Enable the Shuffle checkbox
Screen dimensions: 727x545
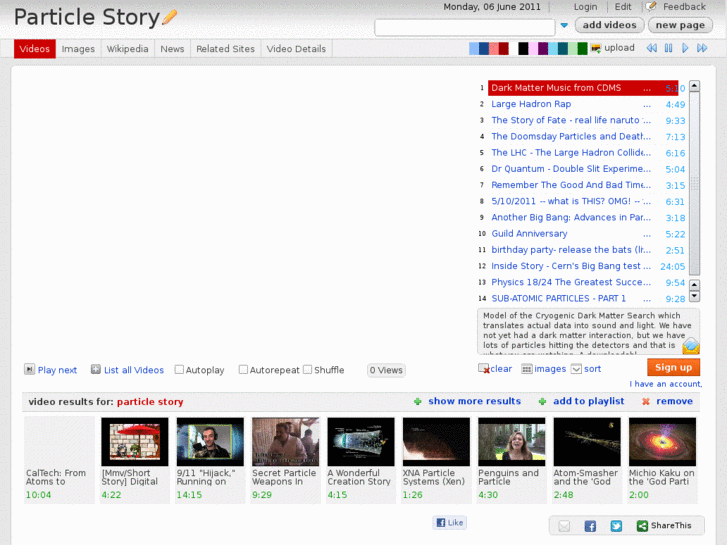tap(307, 370)
